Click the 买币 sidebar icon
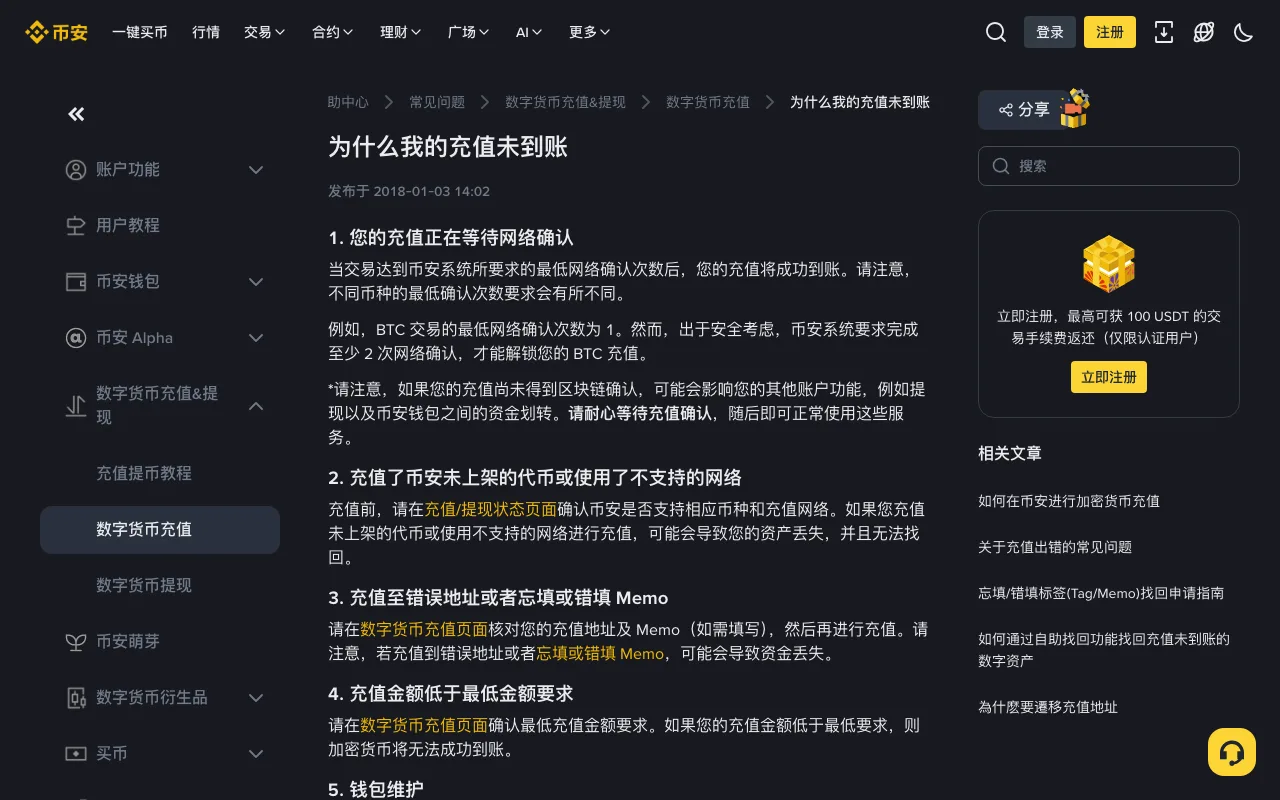Screen dimensions: 1280x800 pyautogui.click(x=76, y=754)
